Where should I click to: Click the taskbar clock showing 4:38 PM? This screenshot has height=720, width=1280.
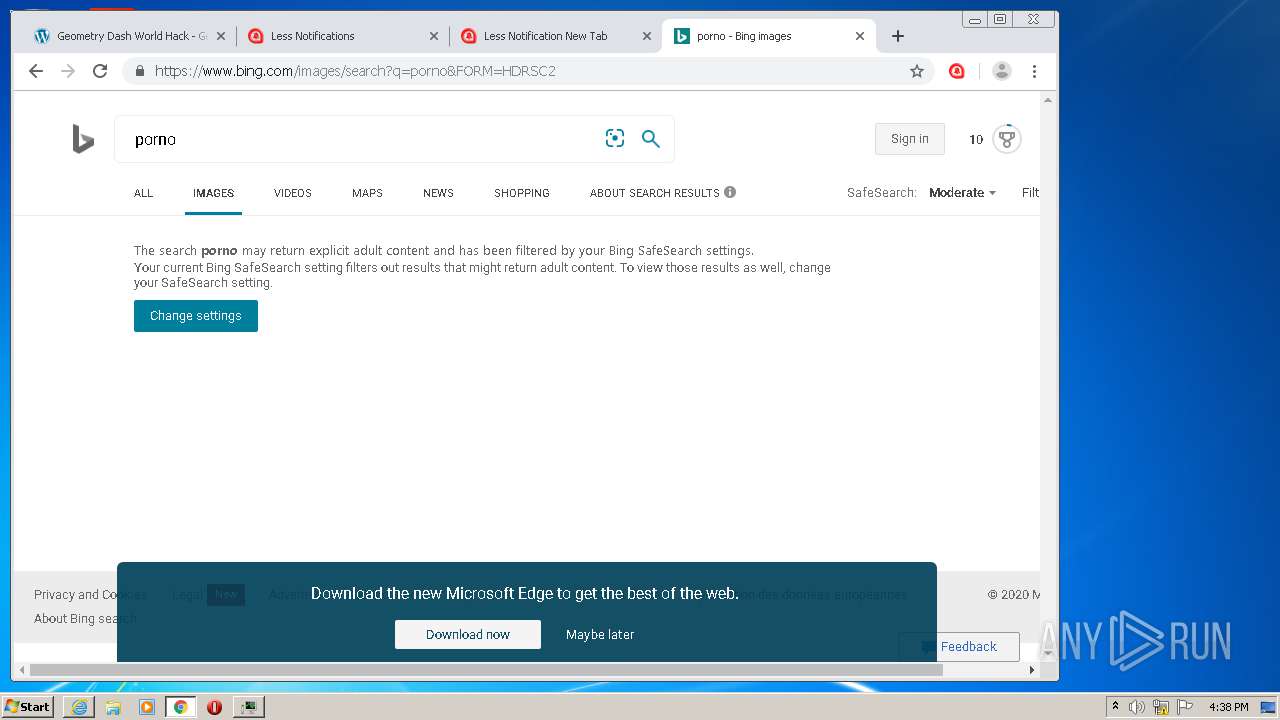[x=1228, y=707]
